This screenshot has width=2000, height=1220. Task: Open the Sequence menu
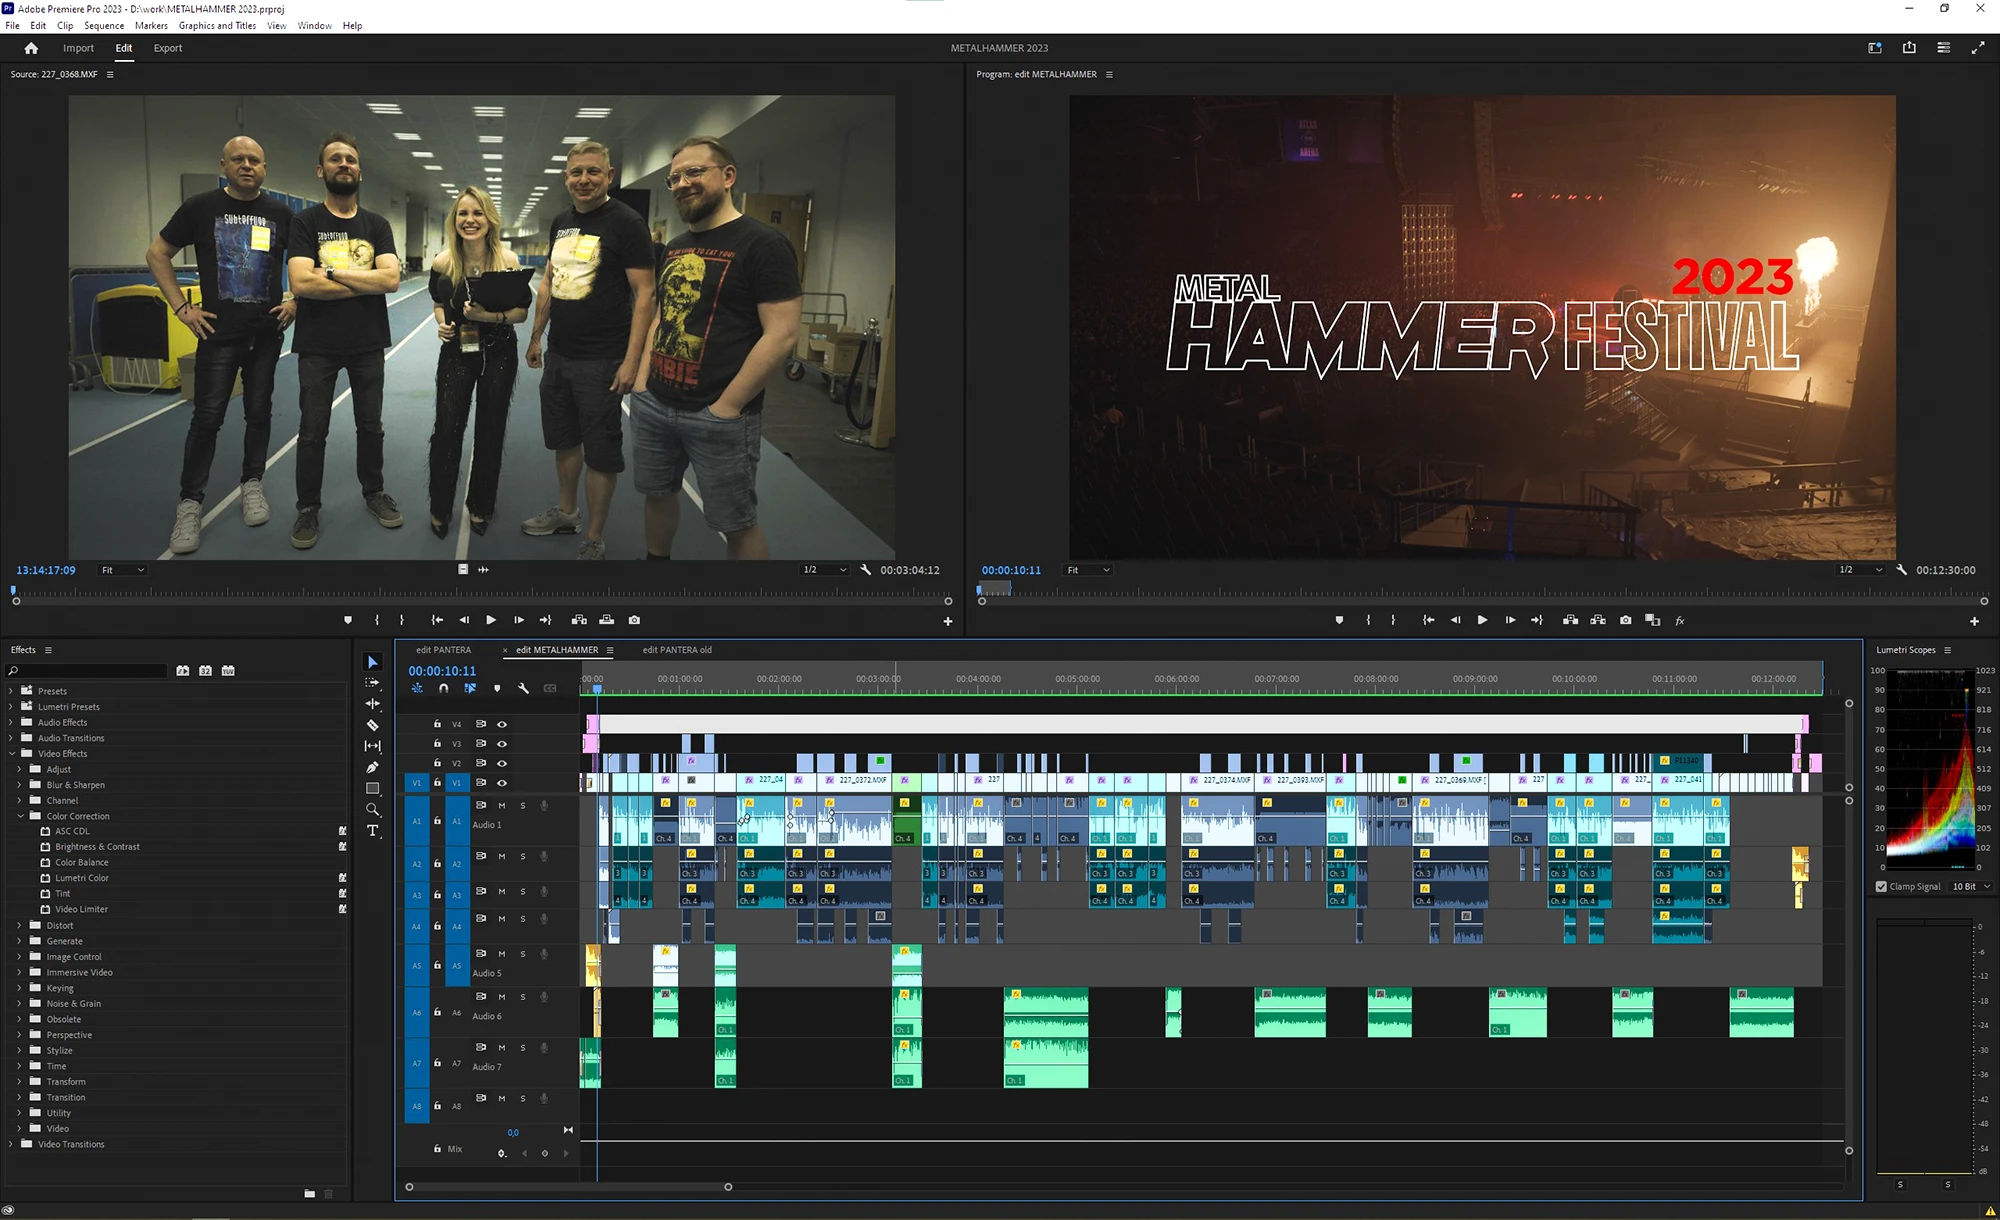point(104,26)
